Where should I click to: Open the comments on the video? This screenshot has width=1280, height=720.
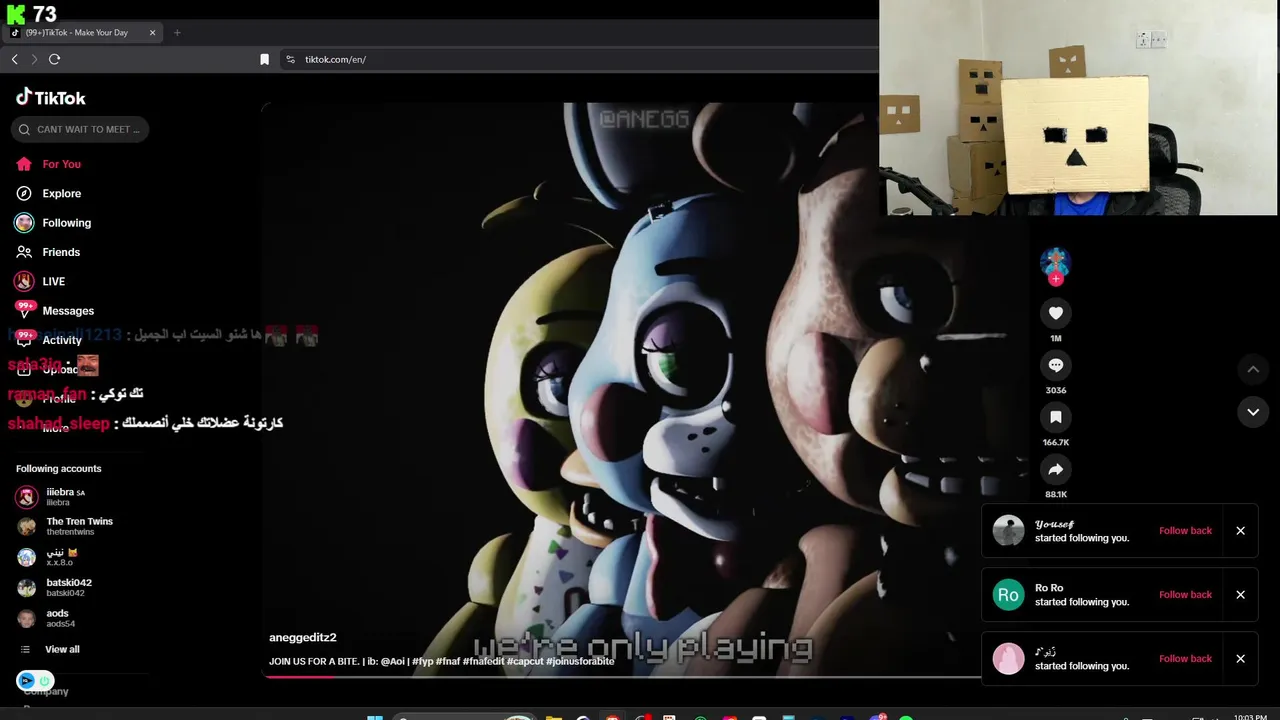[1055, 365]
